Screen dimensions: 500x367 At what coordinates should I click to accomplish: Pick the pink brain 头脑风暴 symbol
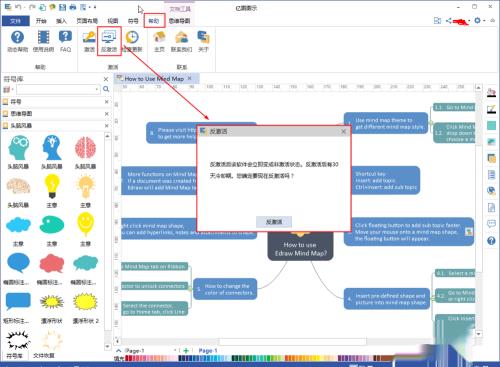tap(85, 147)
